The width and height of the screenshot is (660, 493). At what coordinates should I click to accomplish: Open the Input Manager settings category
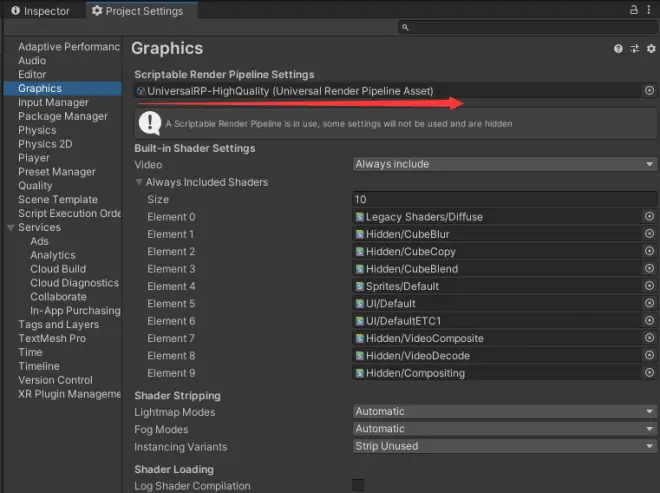[53, 102]
